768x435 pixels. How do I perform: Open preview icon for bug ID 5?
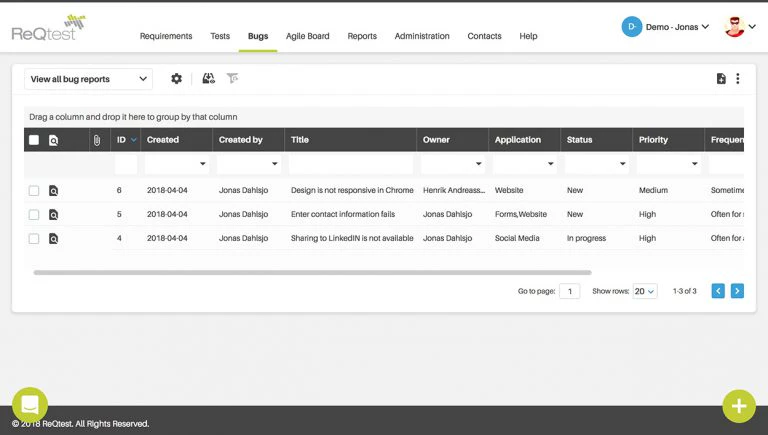click(x=53, y=215)
